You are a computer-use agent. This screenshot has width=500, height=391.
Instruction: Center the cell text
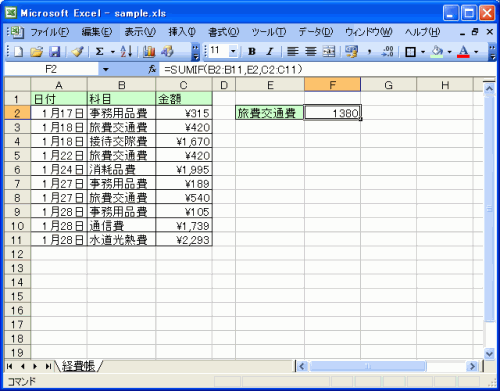[x=311, y=52]
